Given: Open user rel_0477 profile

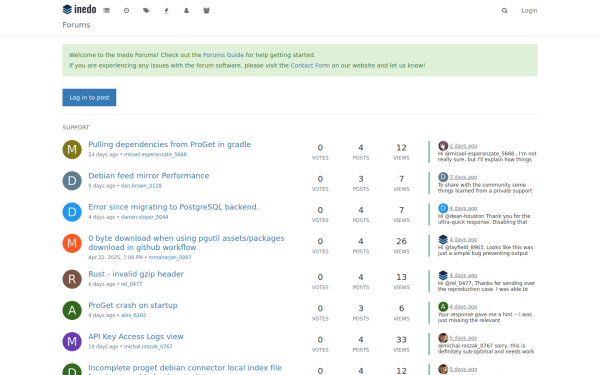Looking at the screenshot, I should coord(131,284).
